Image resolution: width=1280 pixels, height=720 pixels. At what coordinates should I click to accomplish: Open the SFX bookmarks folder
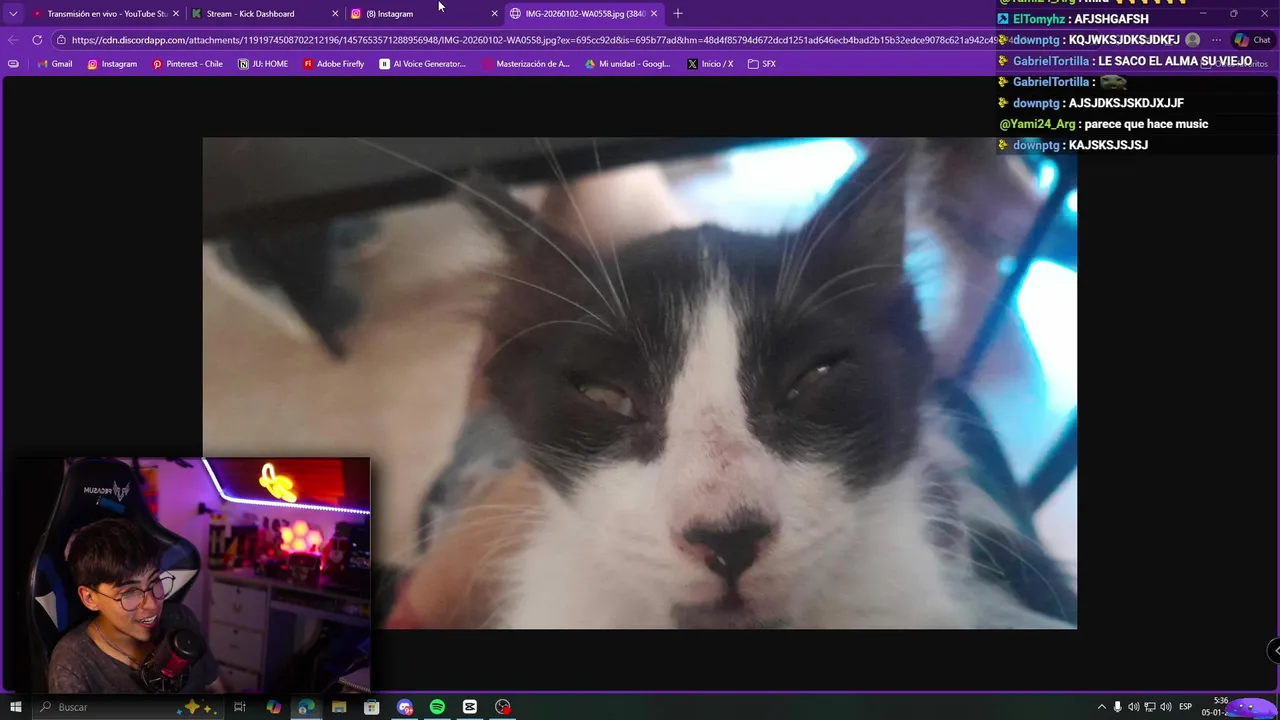click(762, 64)
